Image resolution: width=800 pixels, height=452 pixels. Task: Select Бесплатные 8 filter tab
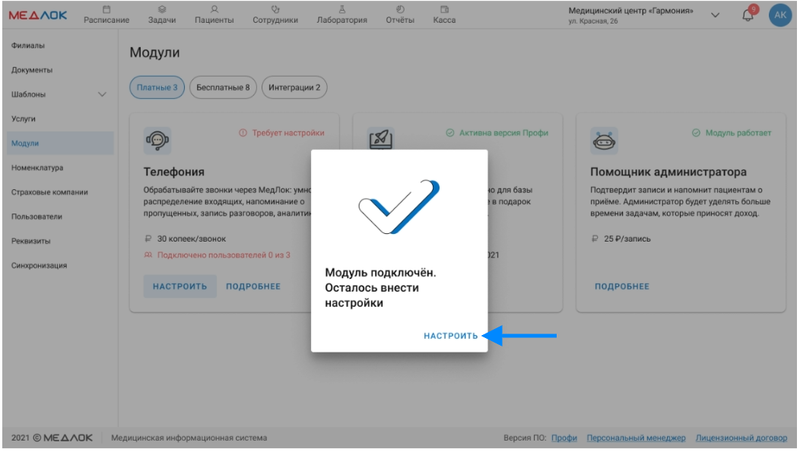(x=223, y=87)
